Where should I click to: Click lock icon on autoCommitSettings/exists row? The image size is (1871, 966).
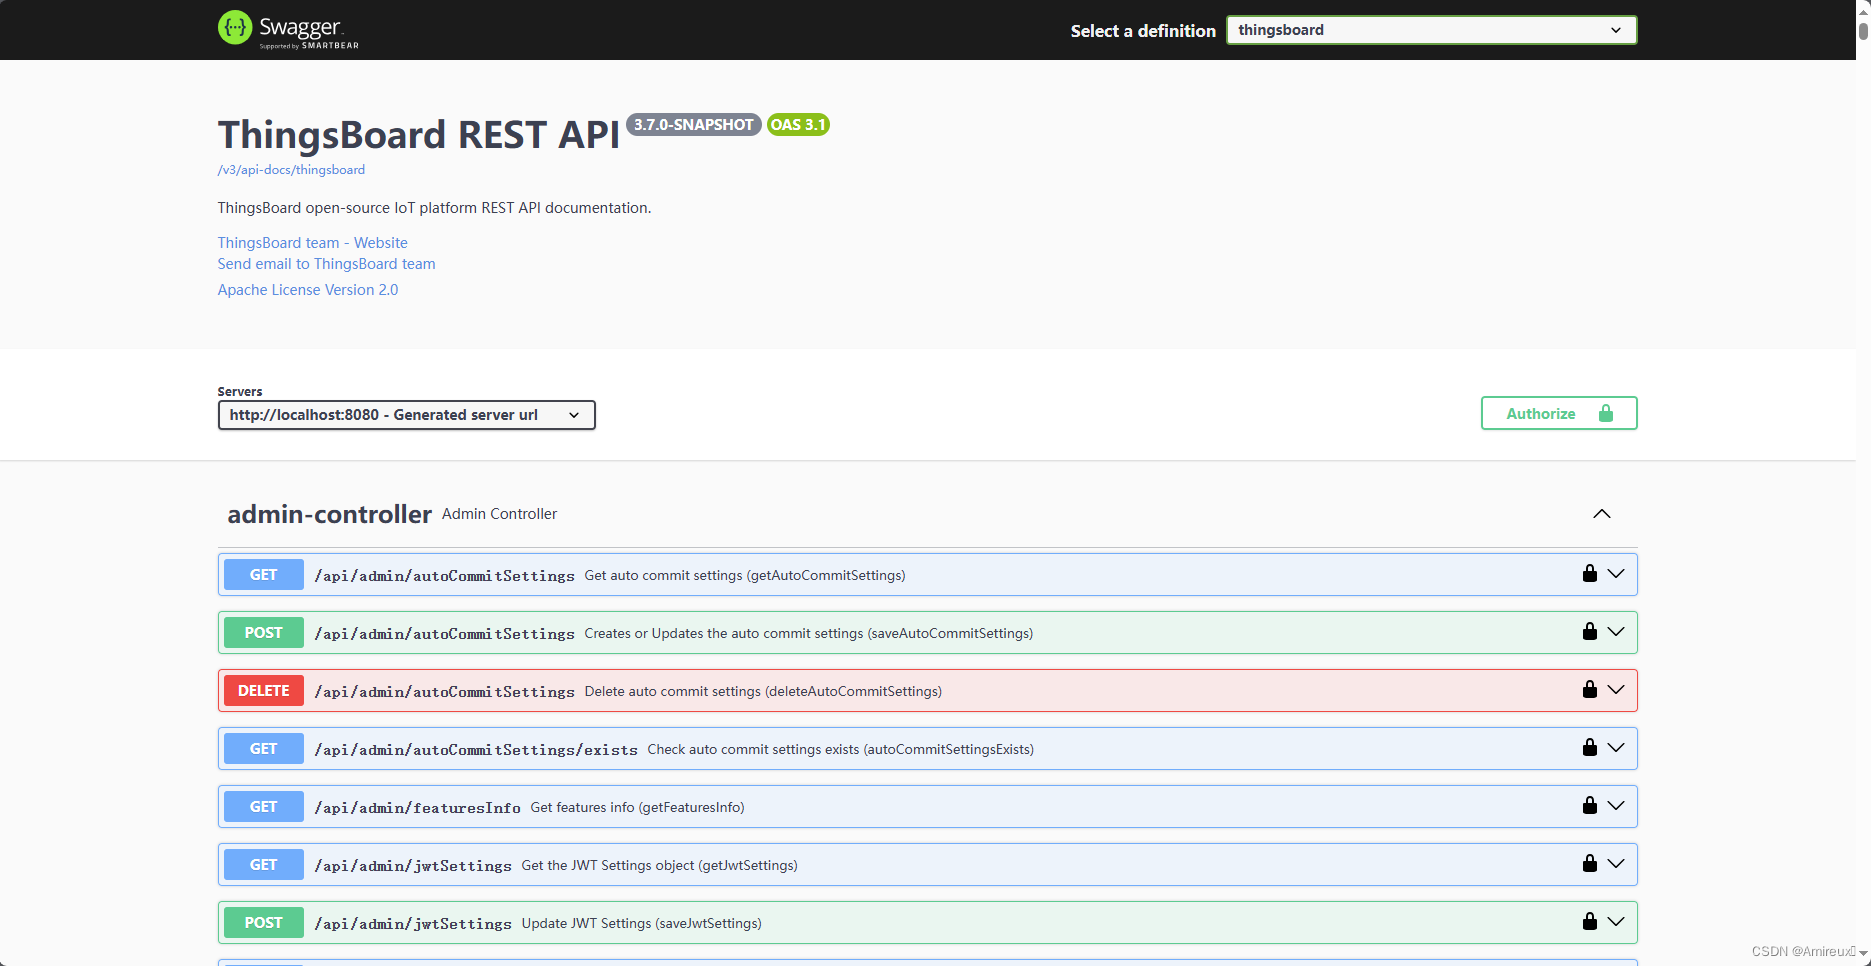(x=1589, y=747)
